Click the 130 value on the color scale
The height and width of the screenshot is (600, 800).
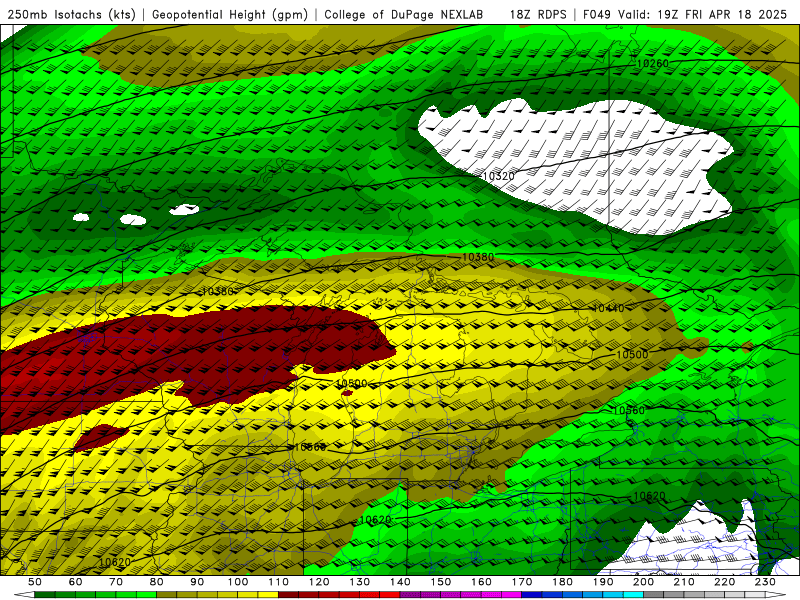(360, 582)
